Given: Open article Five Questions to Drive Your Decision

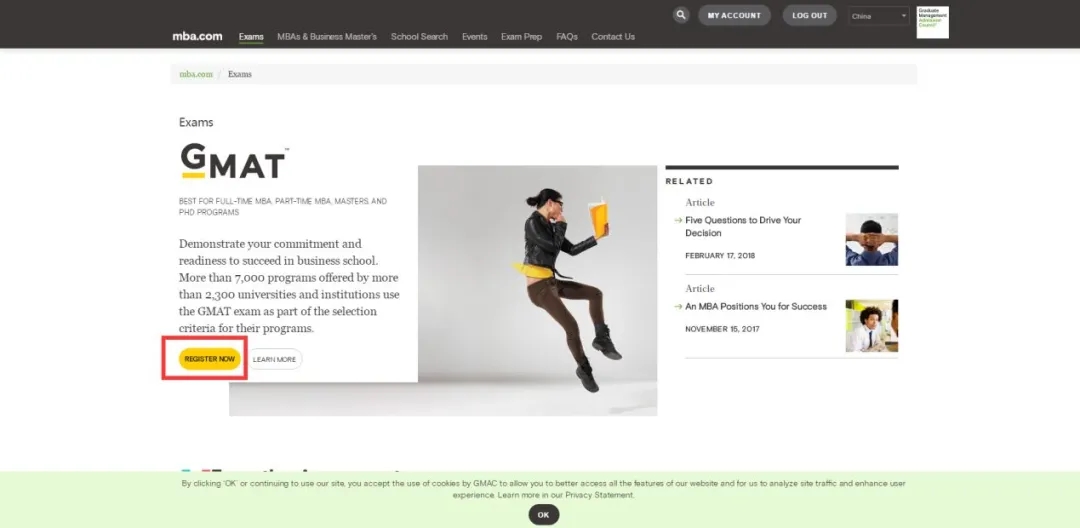Looking at the screenshot, I should pyautogui.click(x=743, y=226).
